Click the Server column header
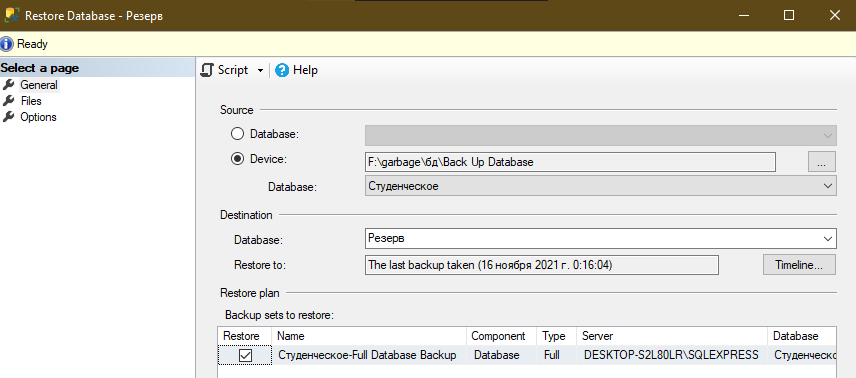The width and height of the screenshot is (856, 378). (x=673, y=336)
